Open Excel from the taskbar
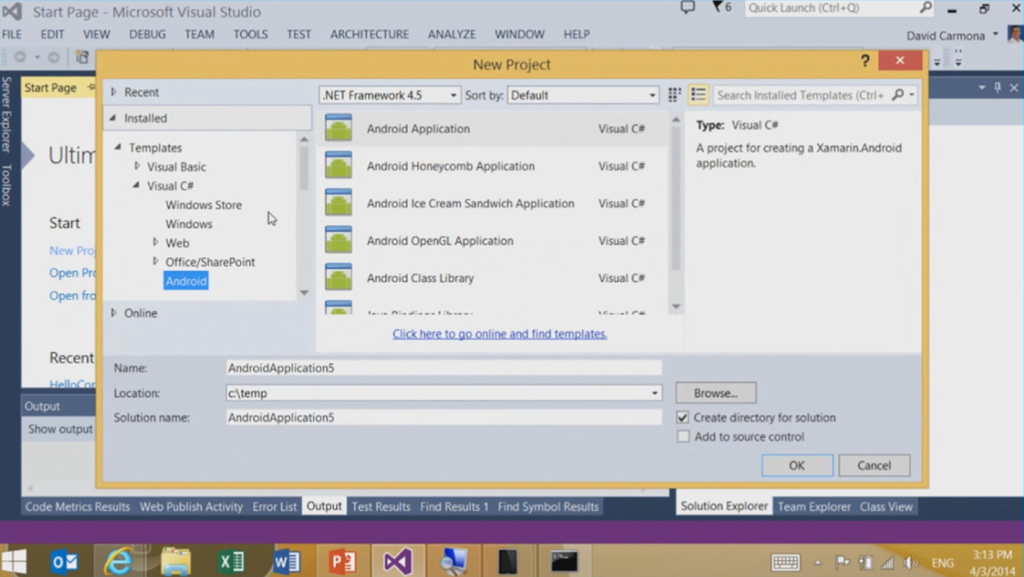The image size is (1024, 577). point(231,561)
